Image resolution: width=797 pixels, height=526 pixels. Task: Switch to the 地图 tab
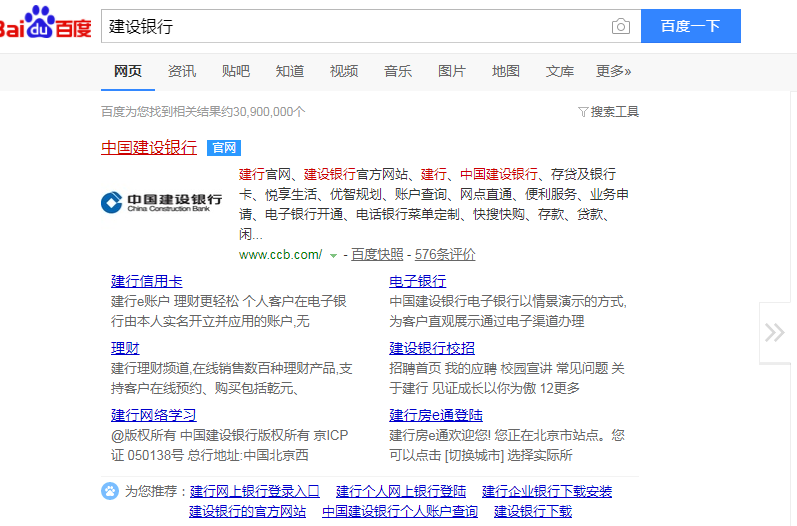point(506,71)
